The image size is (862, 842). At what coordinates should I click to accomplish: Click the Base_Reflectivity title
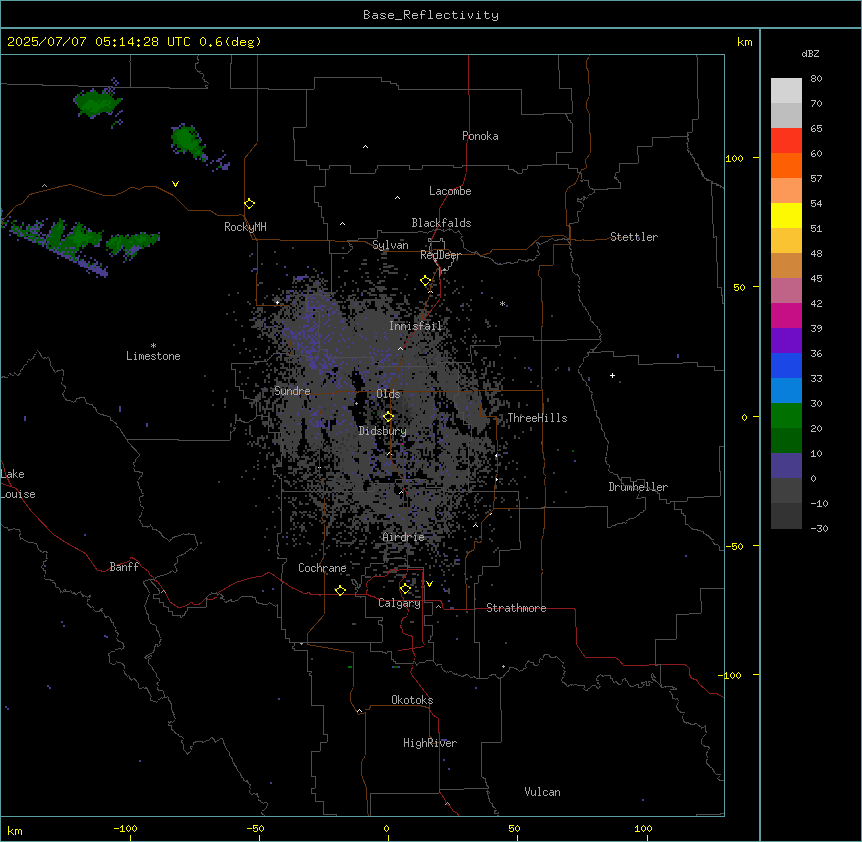[431, 15]
